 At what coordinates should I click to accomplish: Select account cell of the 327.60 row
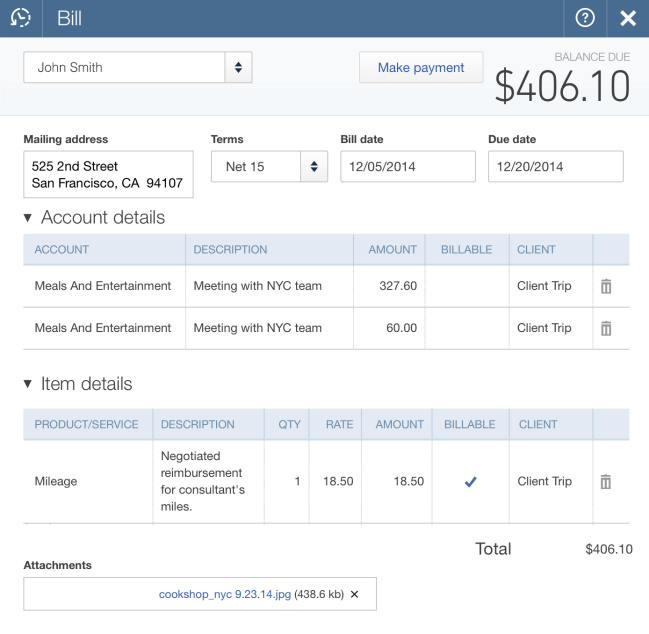tap(104, 286)
